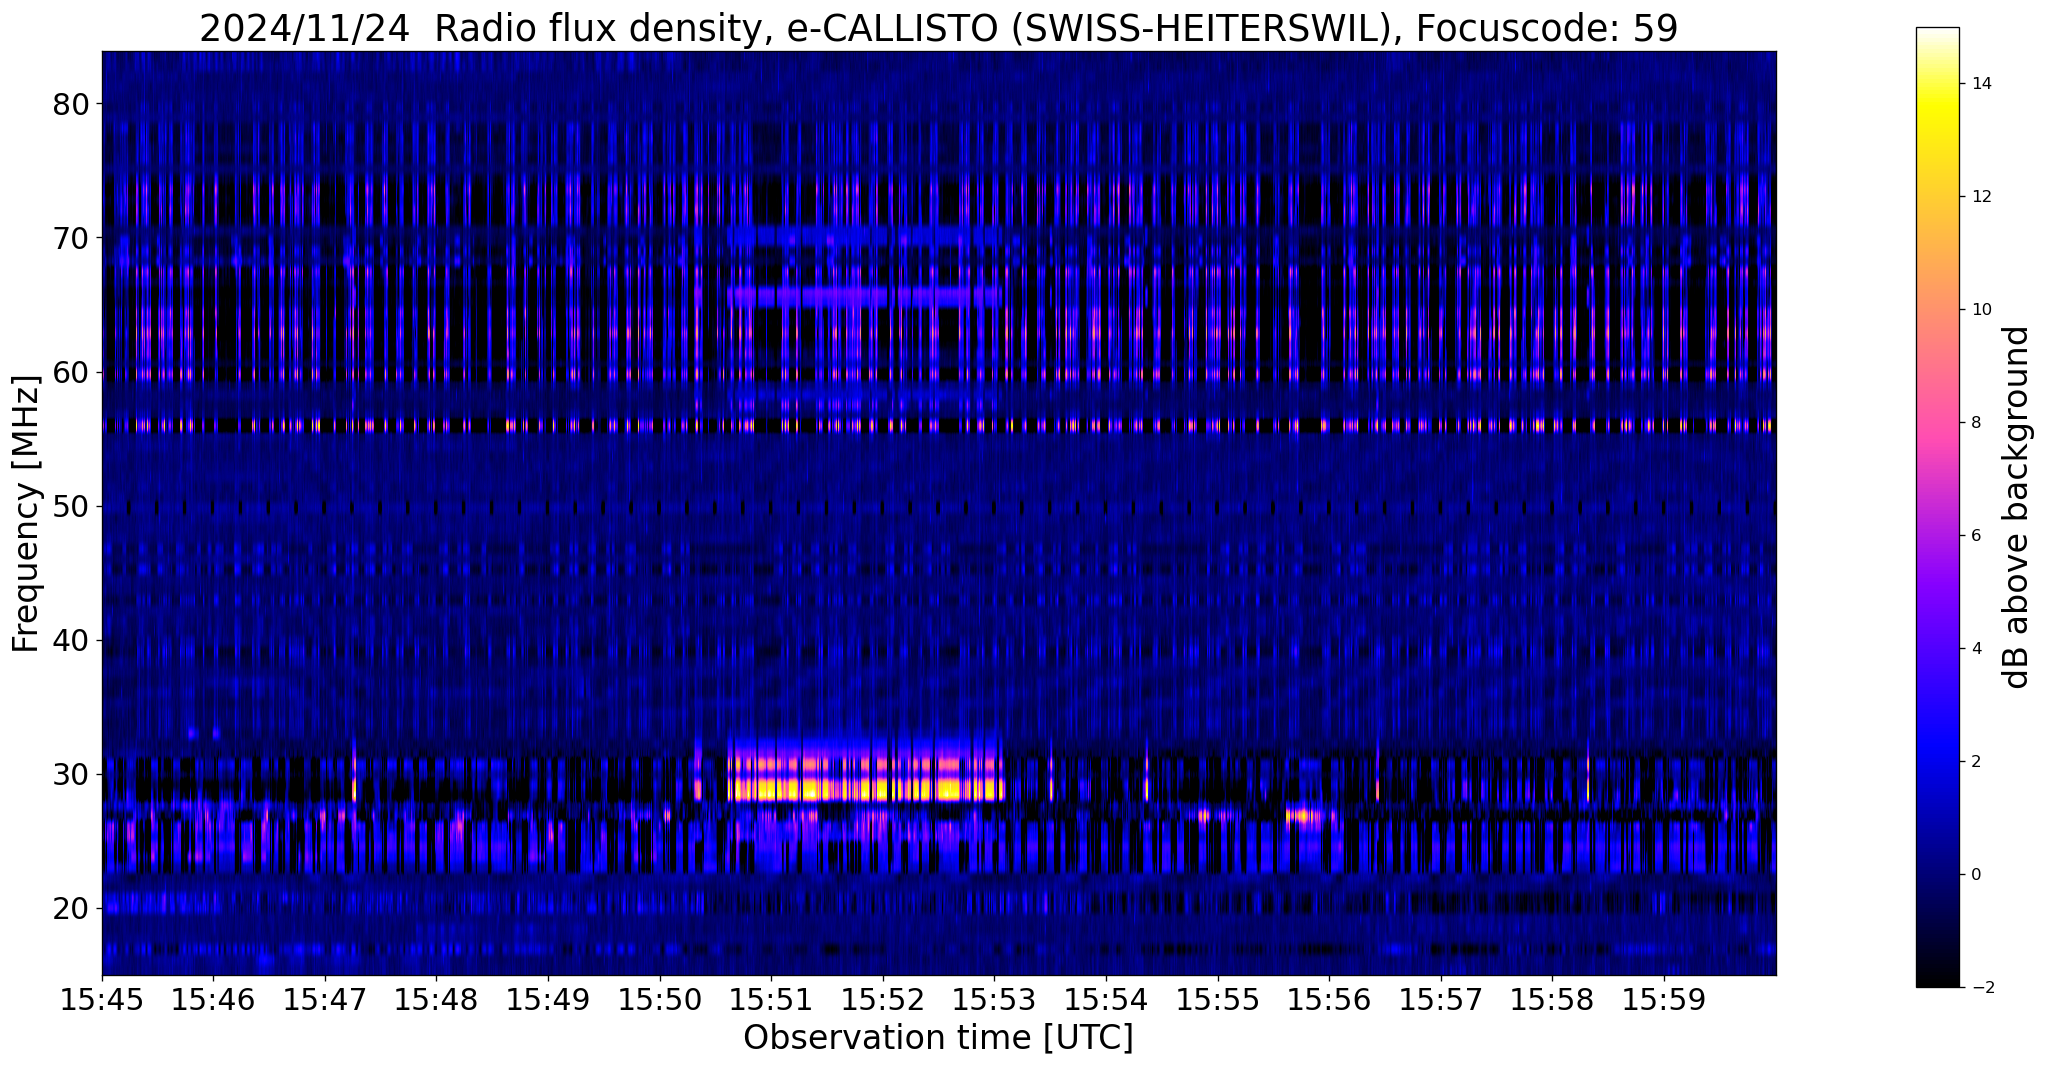Screen dimensions: 2047x1067
Task: Click the 15:55 time tick label
Action: pyautogui.click(x=1218, y=999)
